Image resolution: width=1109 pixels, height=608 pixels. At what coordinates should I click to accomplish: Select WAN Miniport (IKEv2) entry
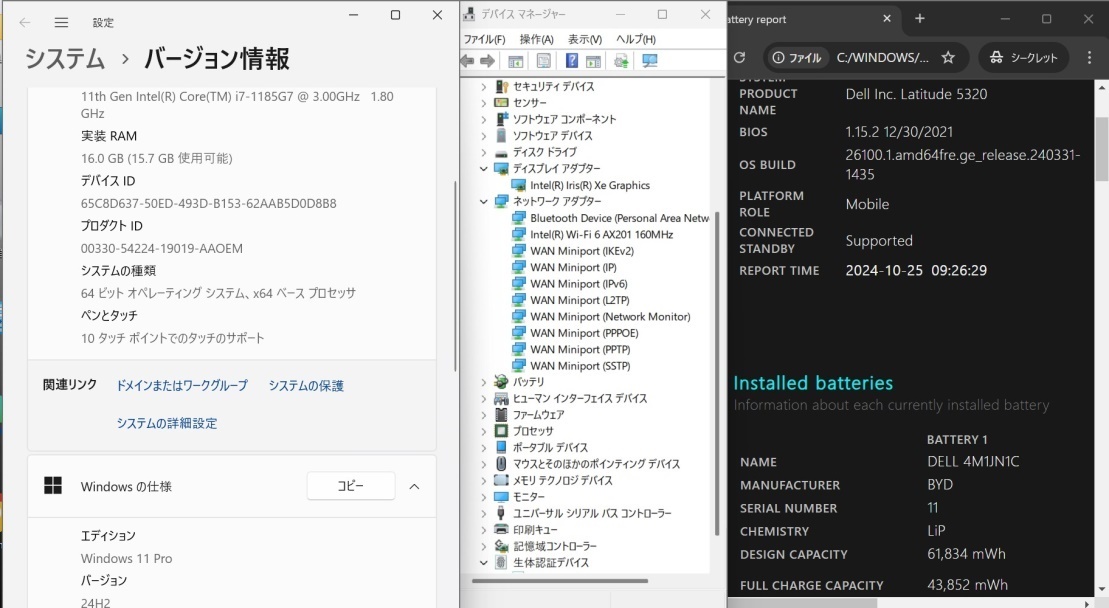click(582, 251)
